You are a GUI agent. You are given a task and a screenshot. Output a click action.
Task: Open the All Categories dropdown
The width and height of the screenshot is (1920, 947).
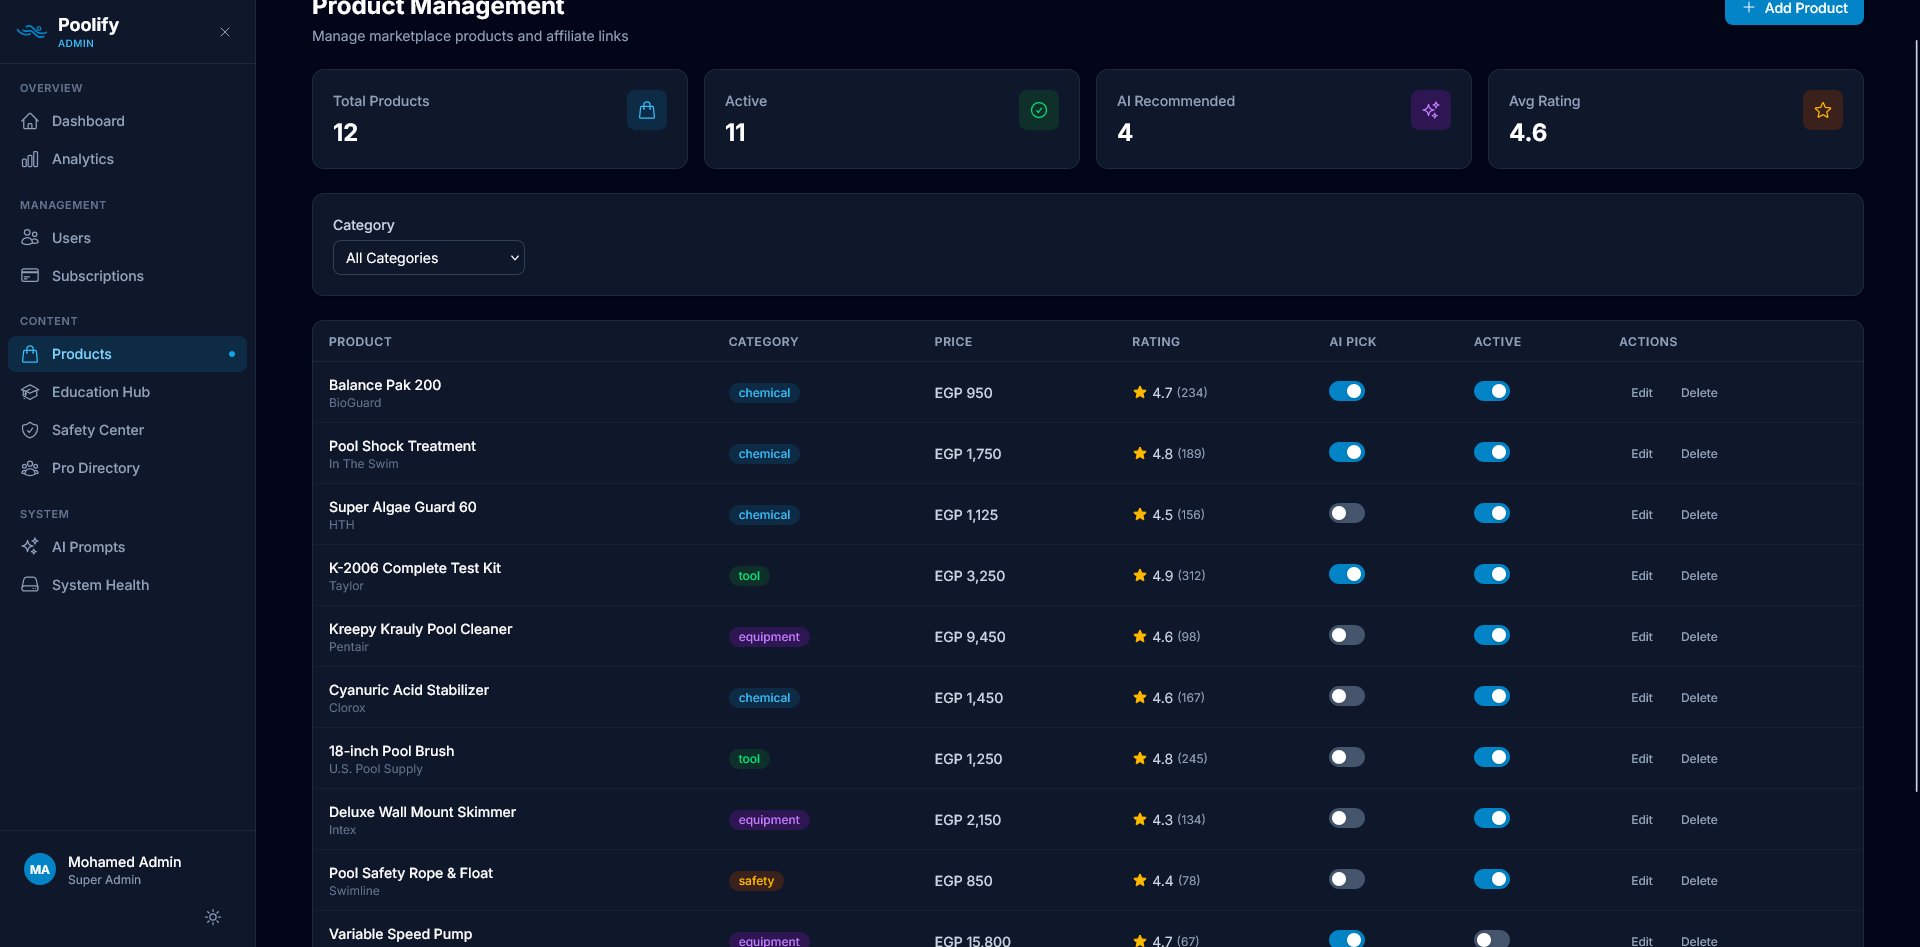(429, 258)
